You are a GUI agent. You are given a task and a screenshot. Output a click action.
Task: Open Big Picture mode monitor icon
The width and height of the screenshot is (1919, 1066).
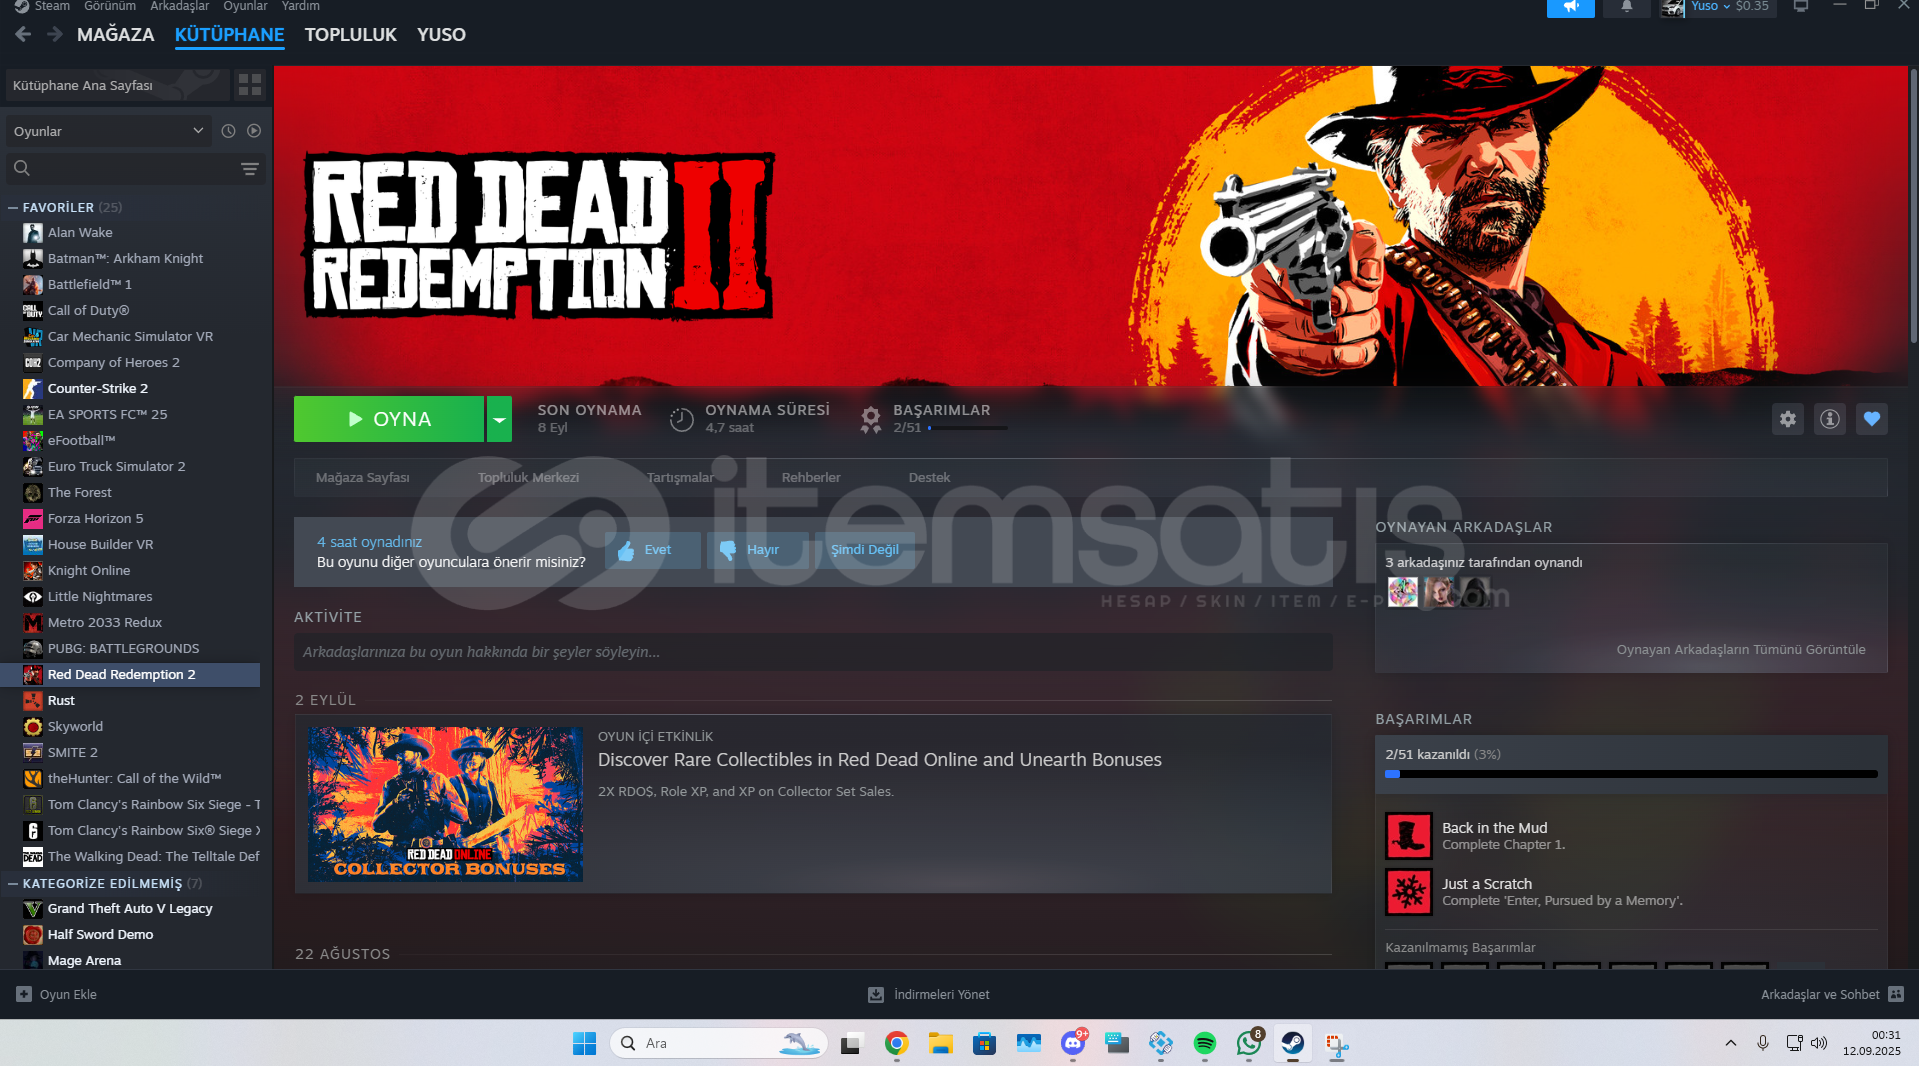click(x=1801, y=7)
